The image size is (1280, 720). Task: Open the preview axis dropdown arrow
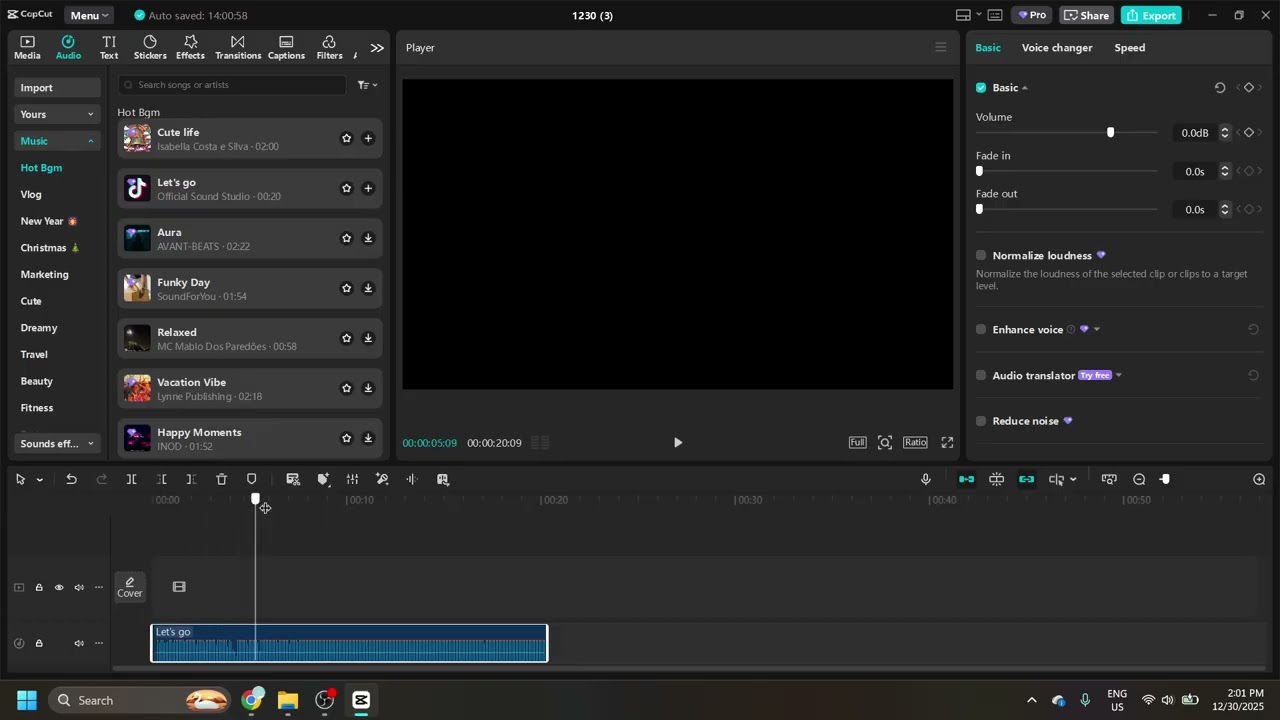coord(1073,480)
